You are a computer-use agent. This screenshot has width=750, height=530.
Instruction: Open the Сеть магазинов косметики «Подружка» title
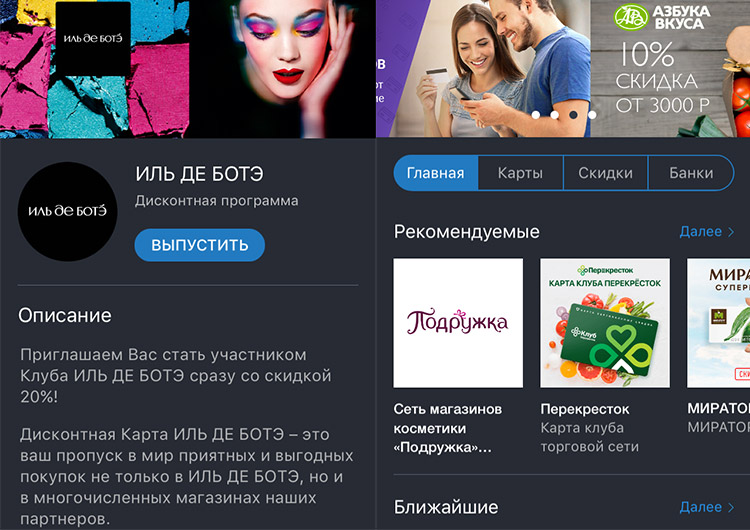[x=448, y=428]
